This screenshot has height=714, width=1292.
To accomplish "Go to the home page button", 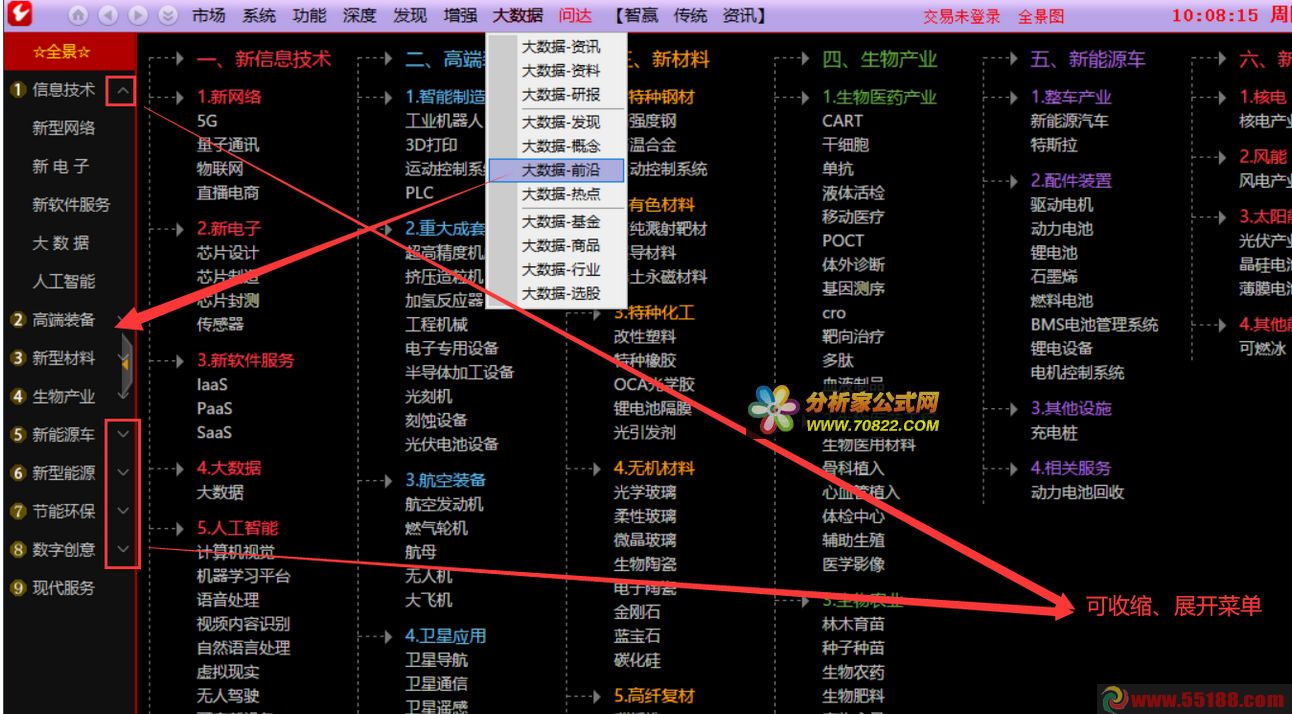I will (78, 16).
